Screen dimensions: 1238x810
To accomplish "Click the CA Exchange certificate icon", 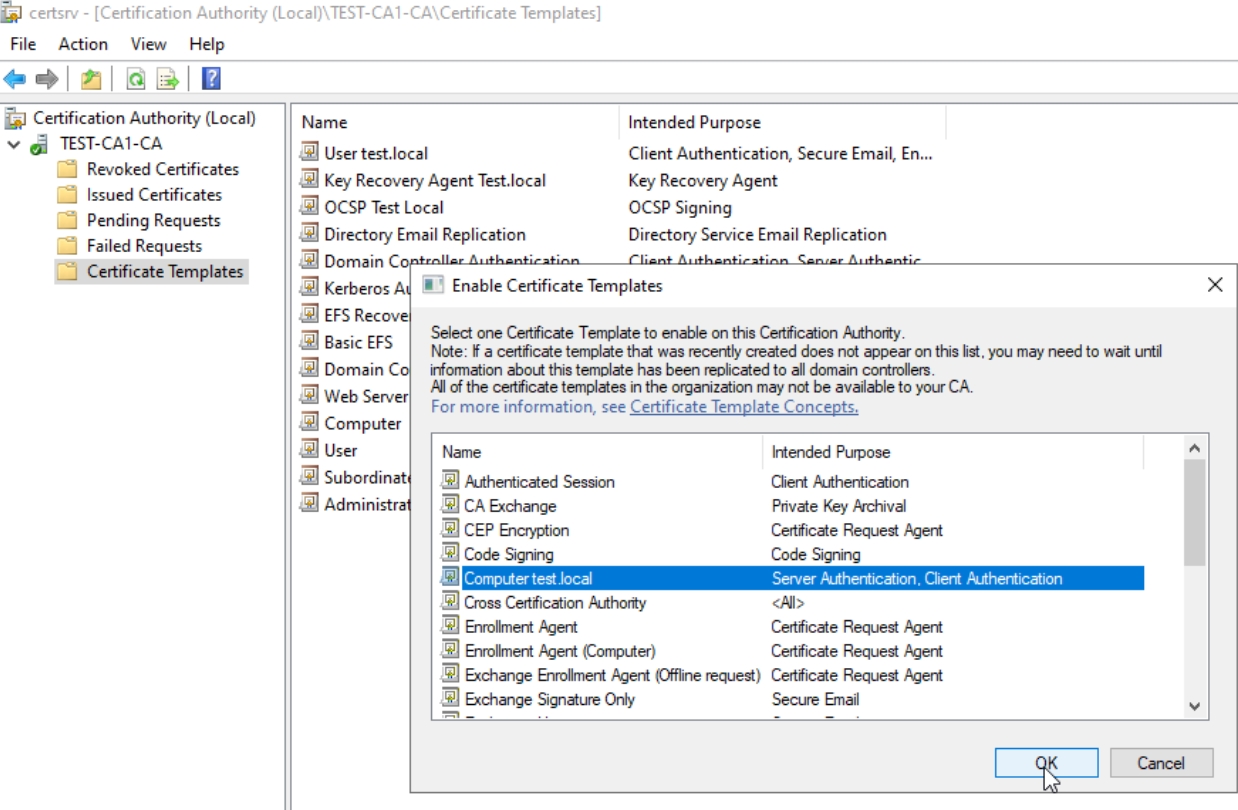I will [451, 505].
